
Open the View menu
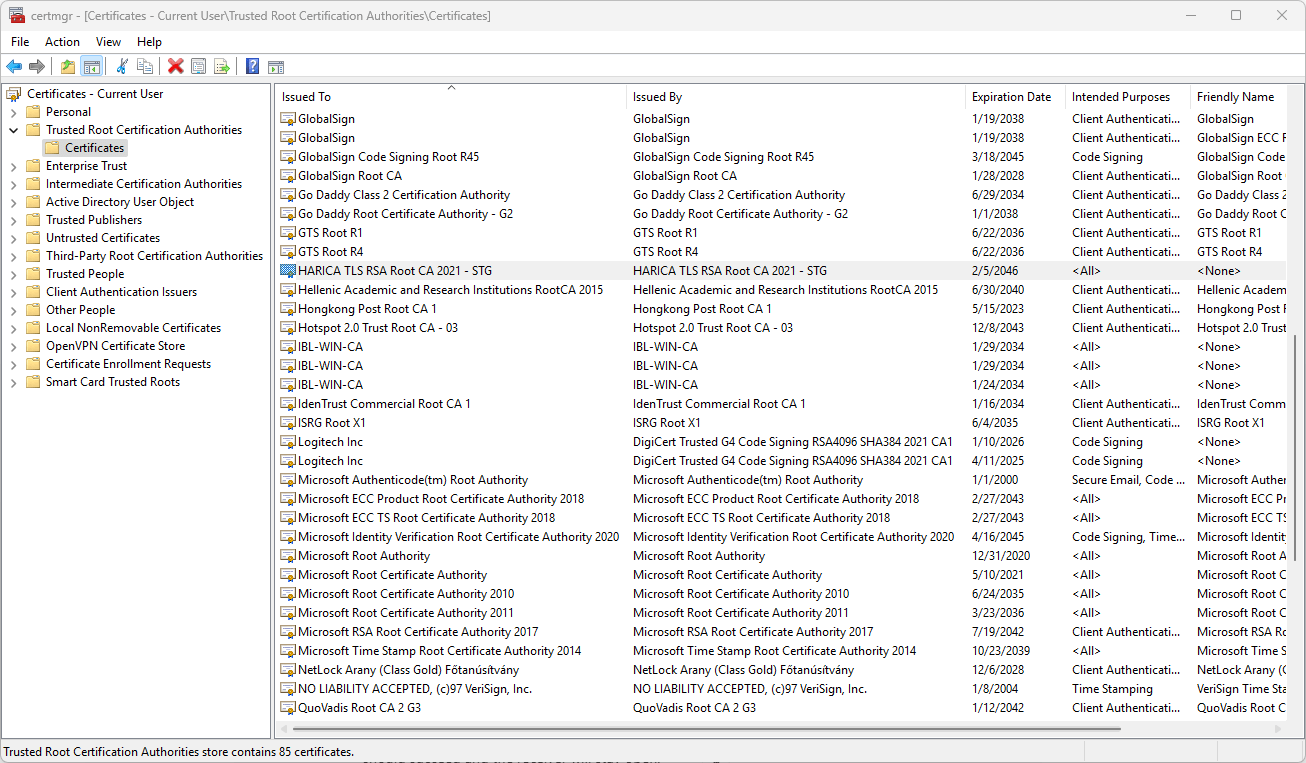coord(108,42)
